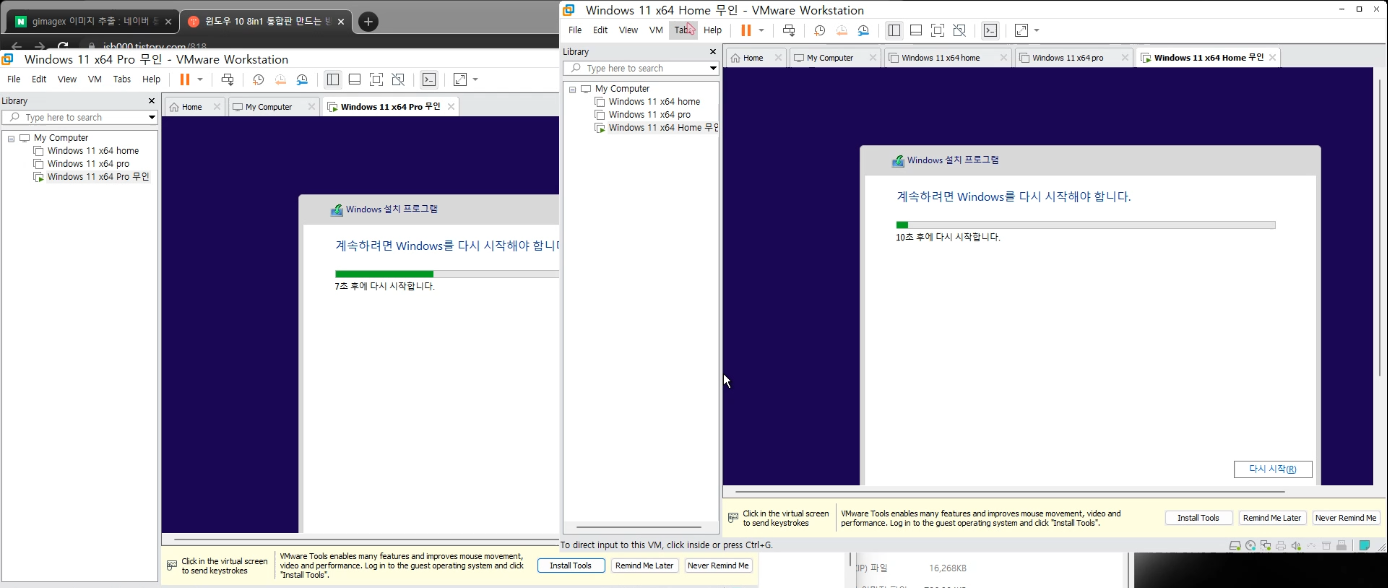This screenshot has height=588, width=1388.
Task: Enter full screen mode in the Home window
Action: click(937, 30)
